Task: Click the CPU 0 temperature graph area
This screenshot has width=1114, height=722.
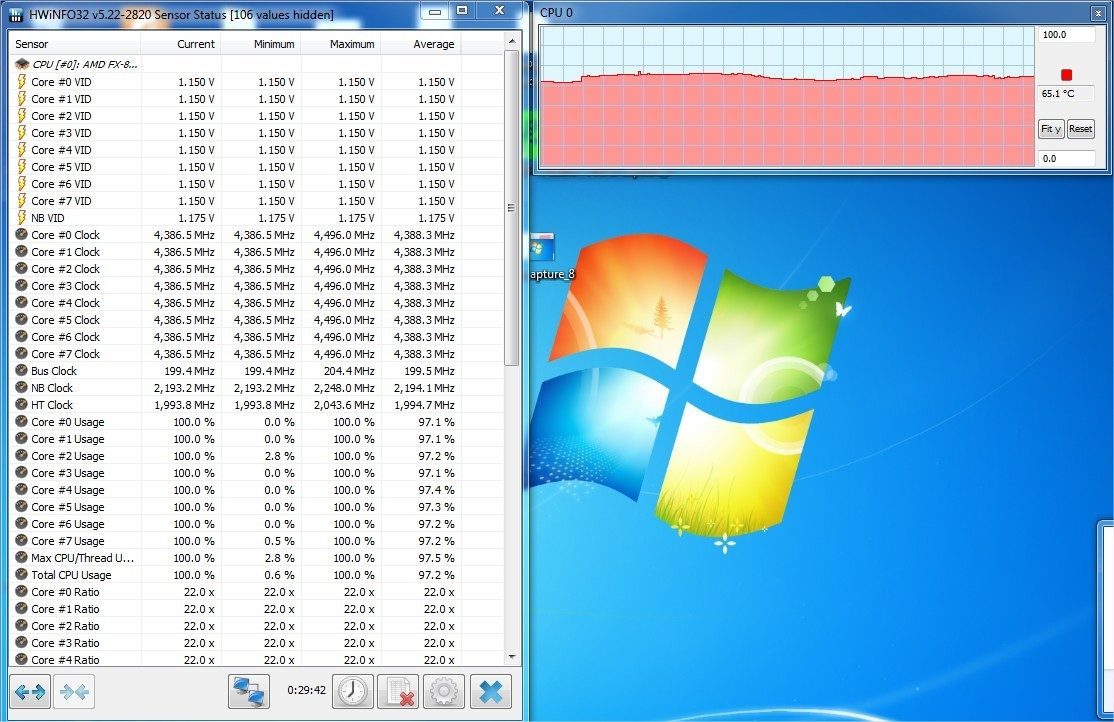Action: tap(786, 97)
